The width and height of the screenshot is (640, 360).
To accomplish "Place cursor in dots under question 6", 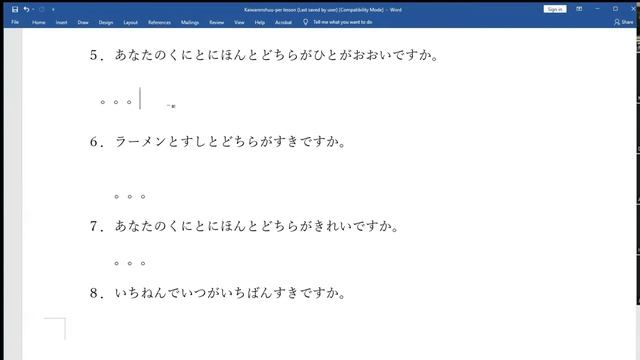I will pyautogui.click(x=130, y=196).
